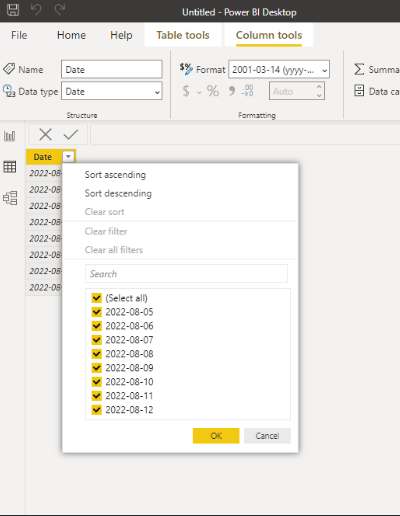The width and height of the screenshot is (400, 516).
Task: Click the Data type clock icon
Action: click(9, 91)
